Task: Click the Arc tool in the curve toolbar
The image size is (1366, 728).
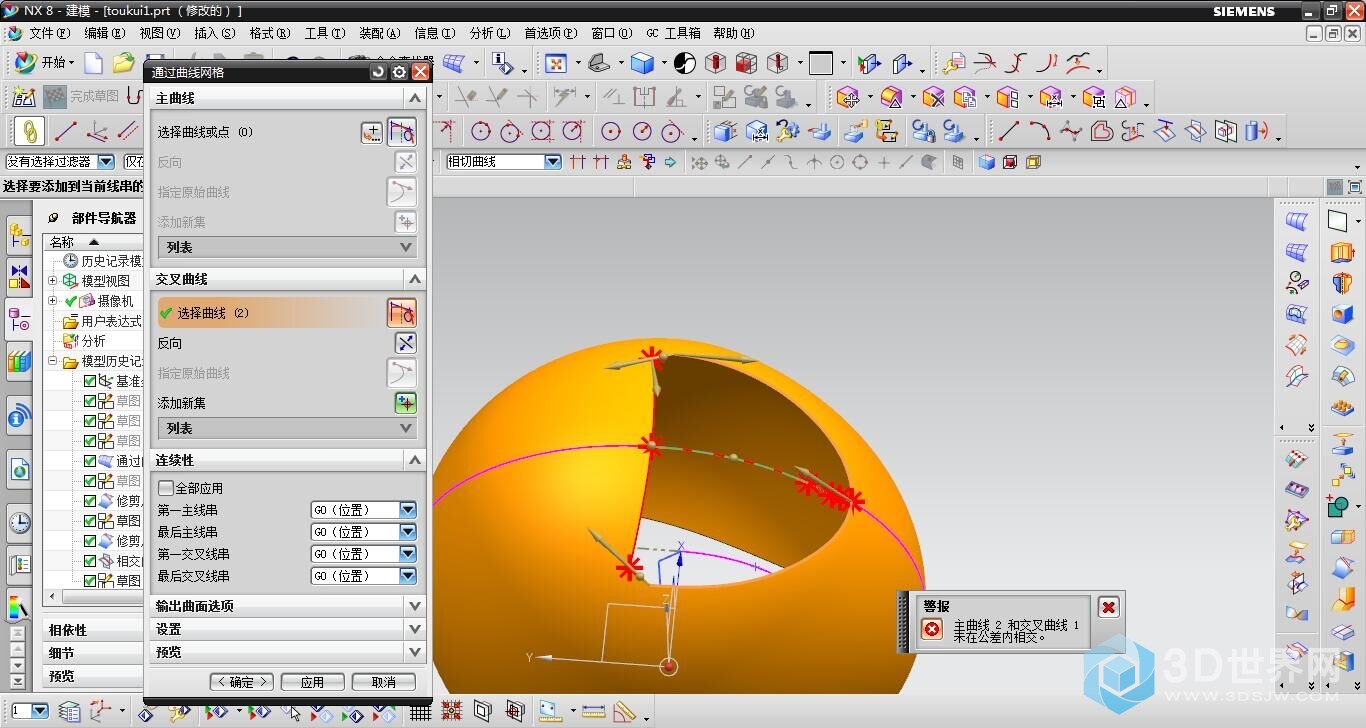Action: point(1040,131)
